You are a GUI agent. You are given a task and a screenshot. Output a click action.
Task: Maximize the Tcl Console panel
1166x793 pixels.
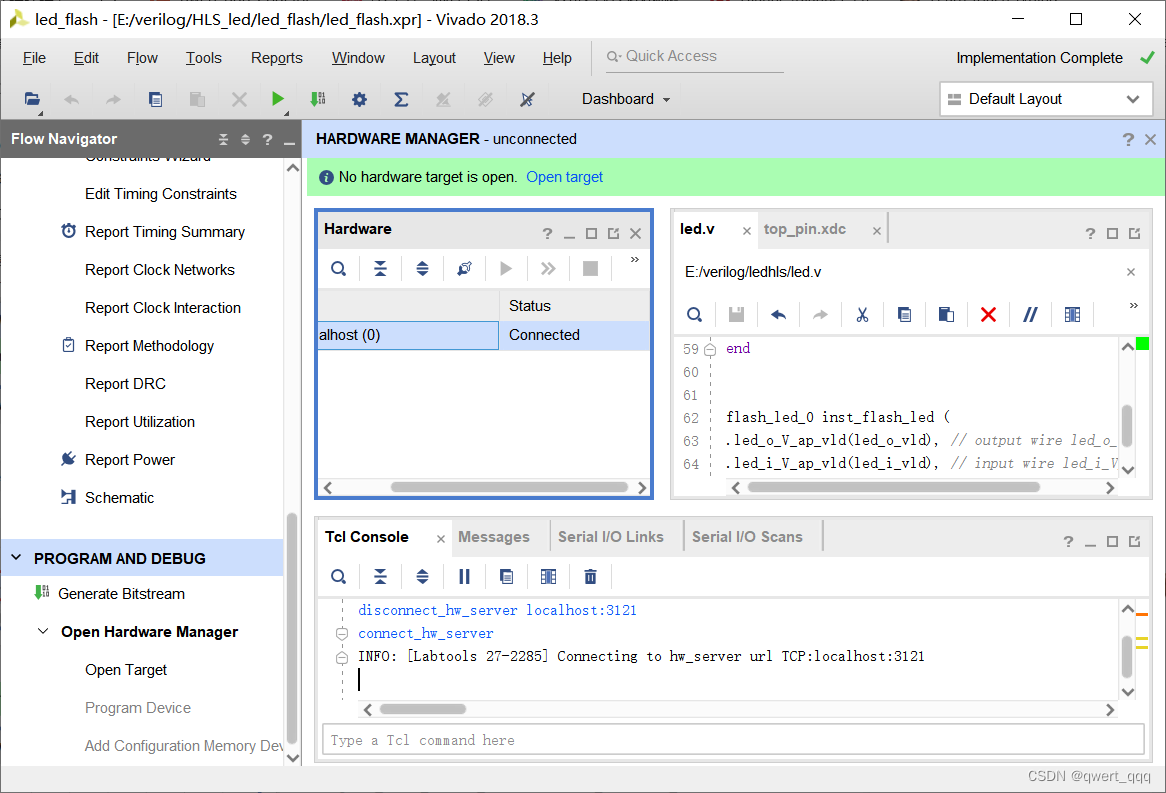click(x=1112, y=542)
